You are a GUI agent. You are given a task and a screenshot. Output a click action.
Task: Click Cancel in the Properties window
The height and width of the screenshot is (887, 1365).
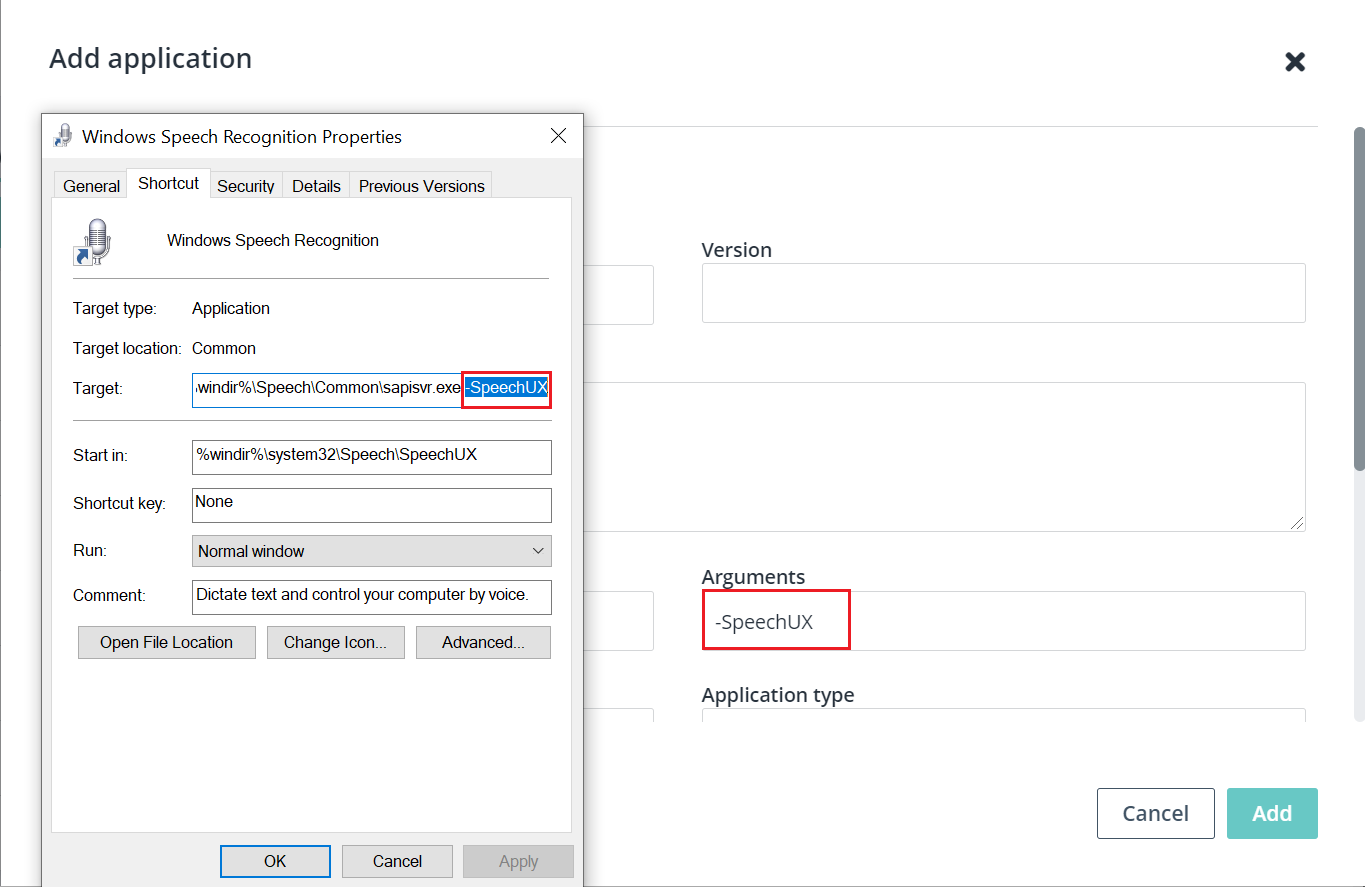[397, 861]
